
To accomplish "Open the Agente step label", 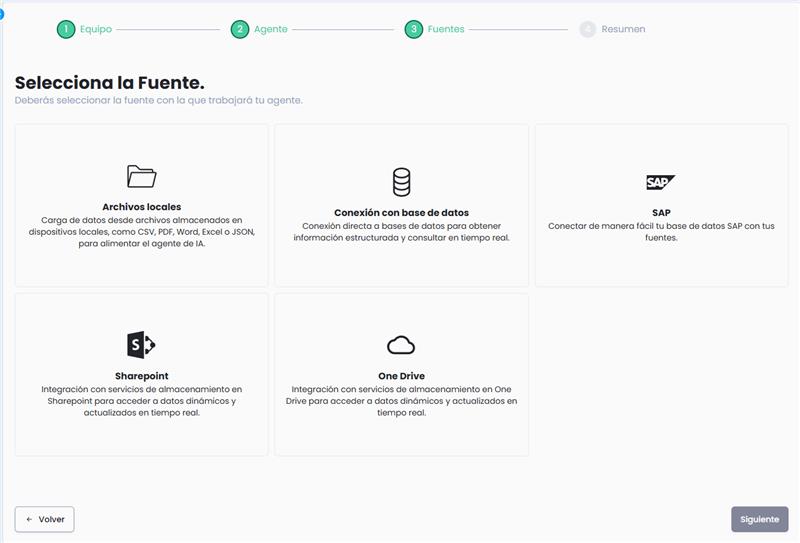I will click(270, 29).
